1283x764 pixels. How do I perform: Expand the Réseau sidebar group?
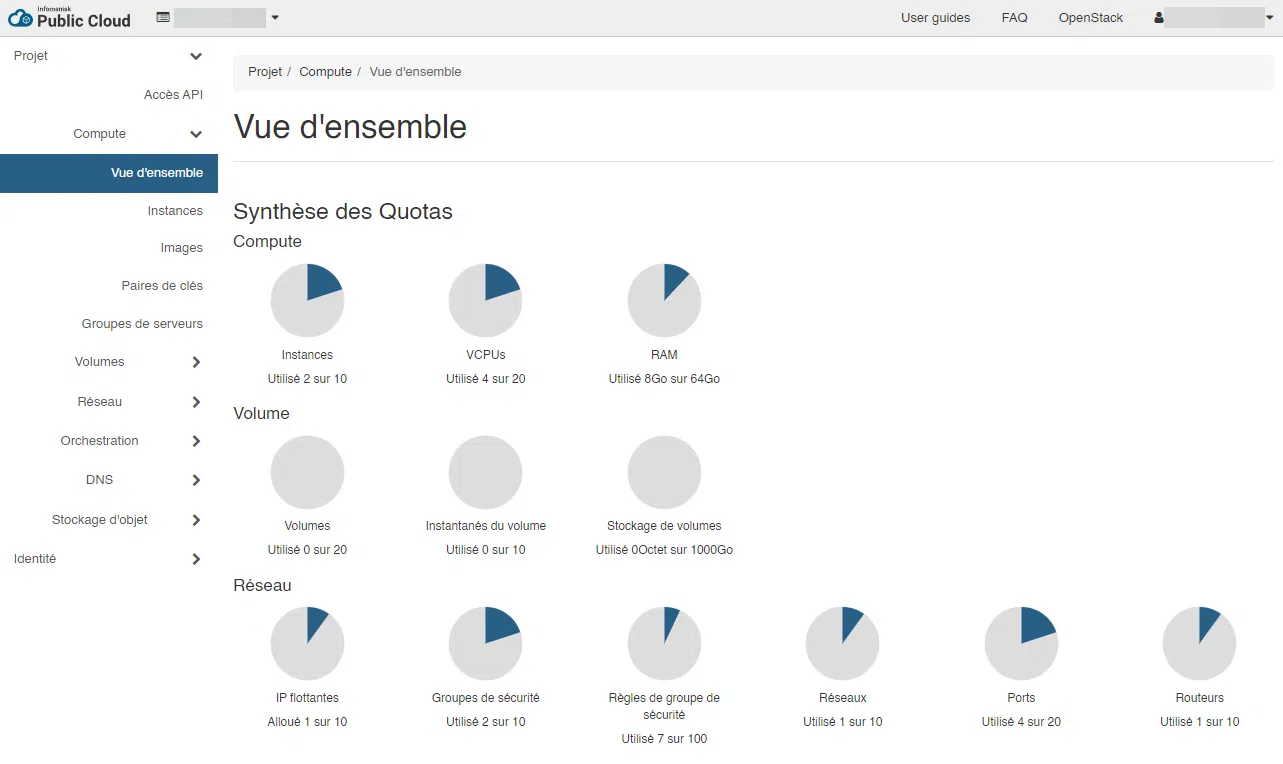pyautogui.click(x=109, y=402)
